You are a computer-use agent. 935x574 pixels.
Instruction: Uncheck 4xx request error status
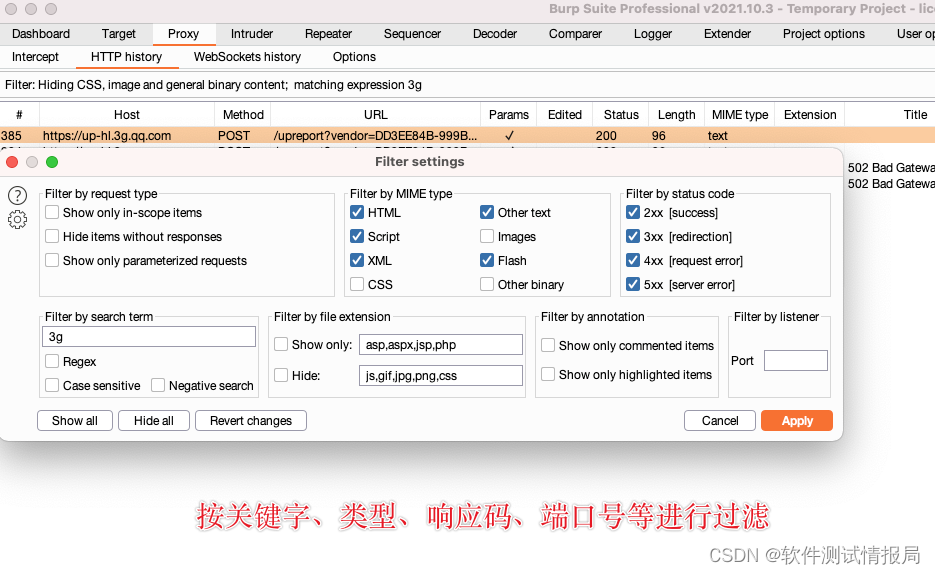point(633,260)
